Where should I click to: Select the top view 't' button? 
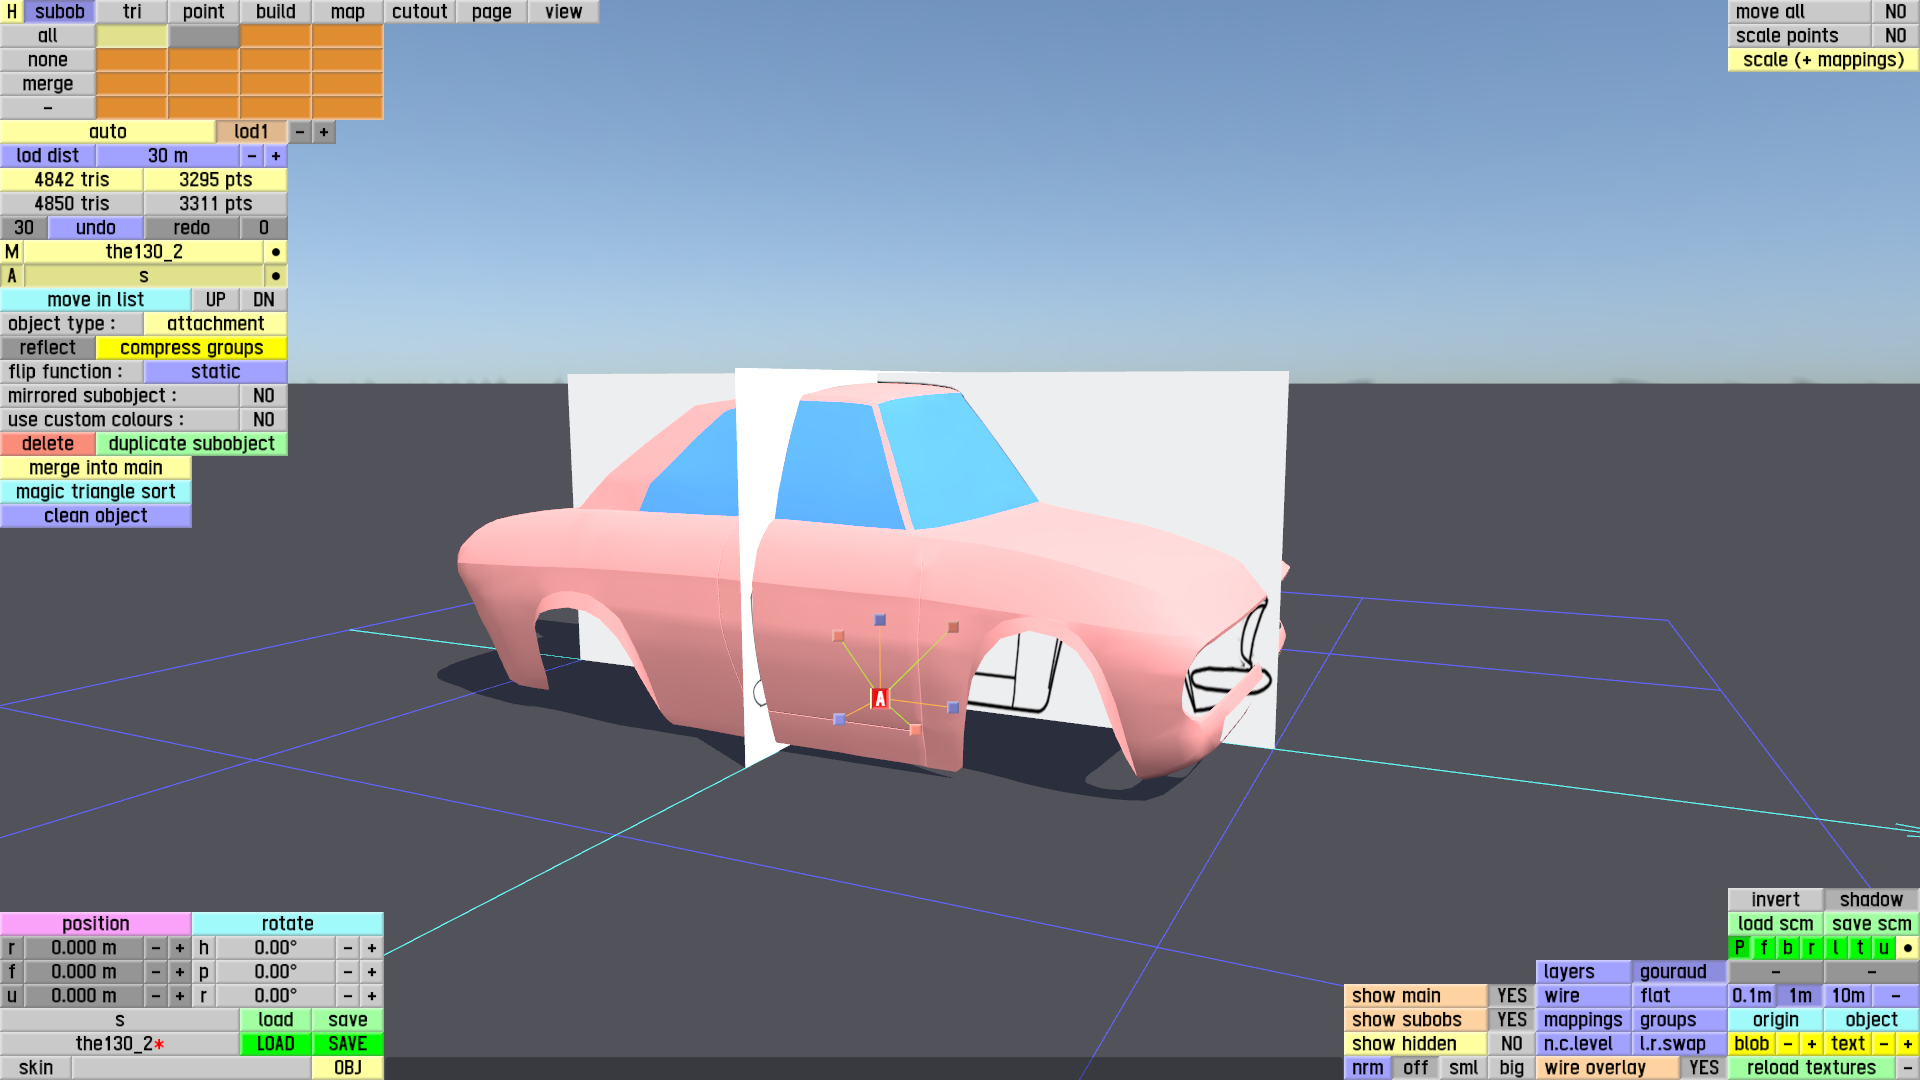pyautogui.click(x=1859, y=948)
